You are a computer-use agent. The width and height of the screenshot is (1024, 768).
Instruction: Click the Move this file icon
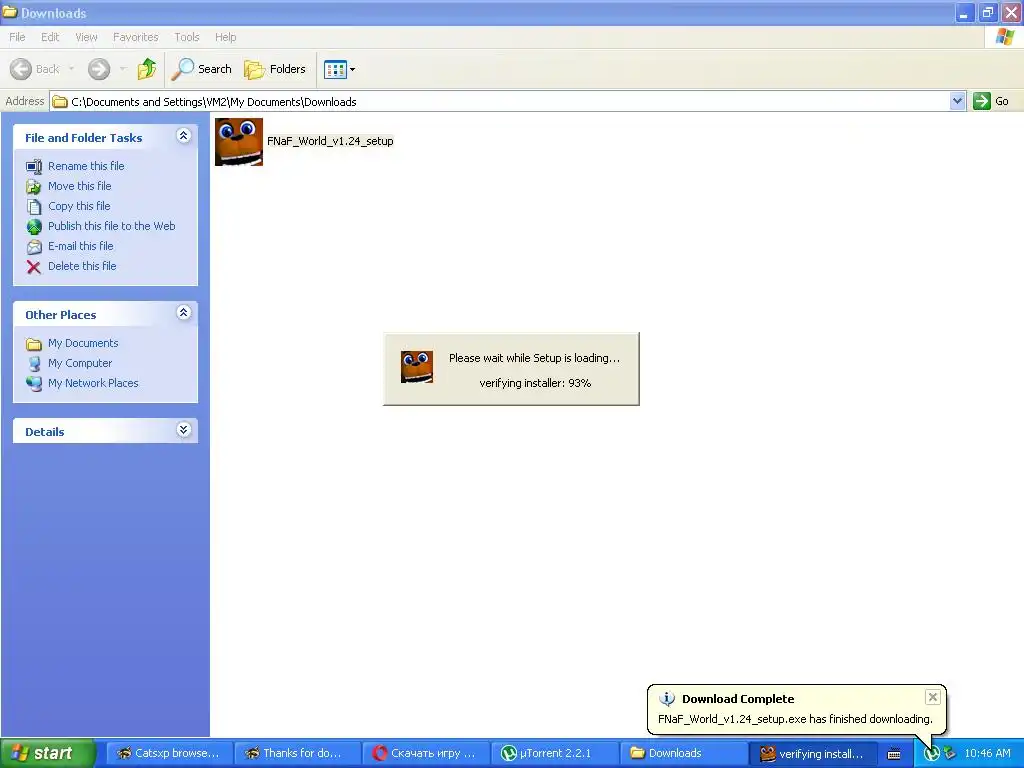[34, 187]
